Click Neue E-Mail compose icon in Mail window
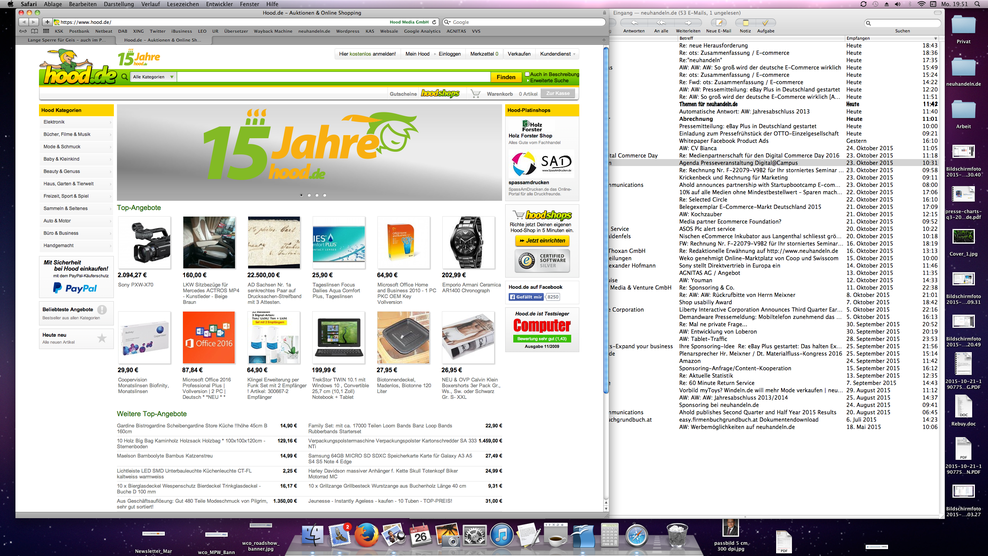The image size is (988, 556). (718, 23)
